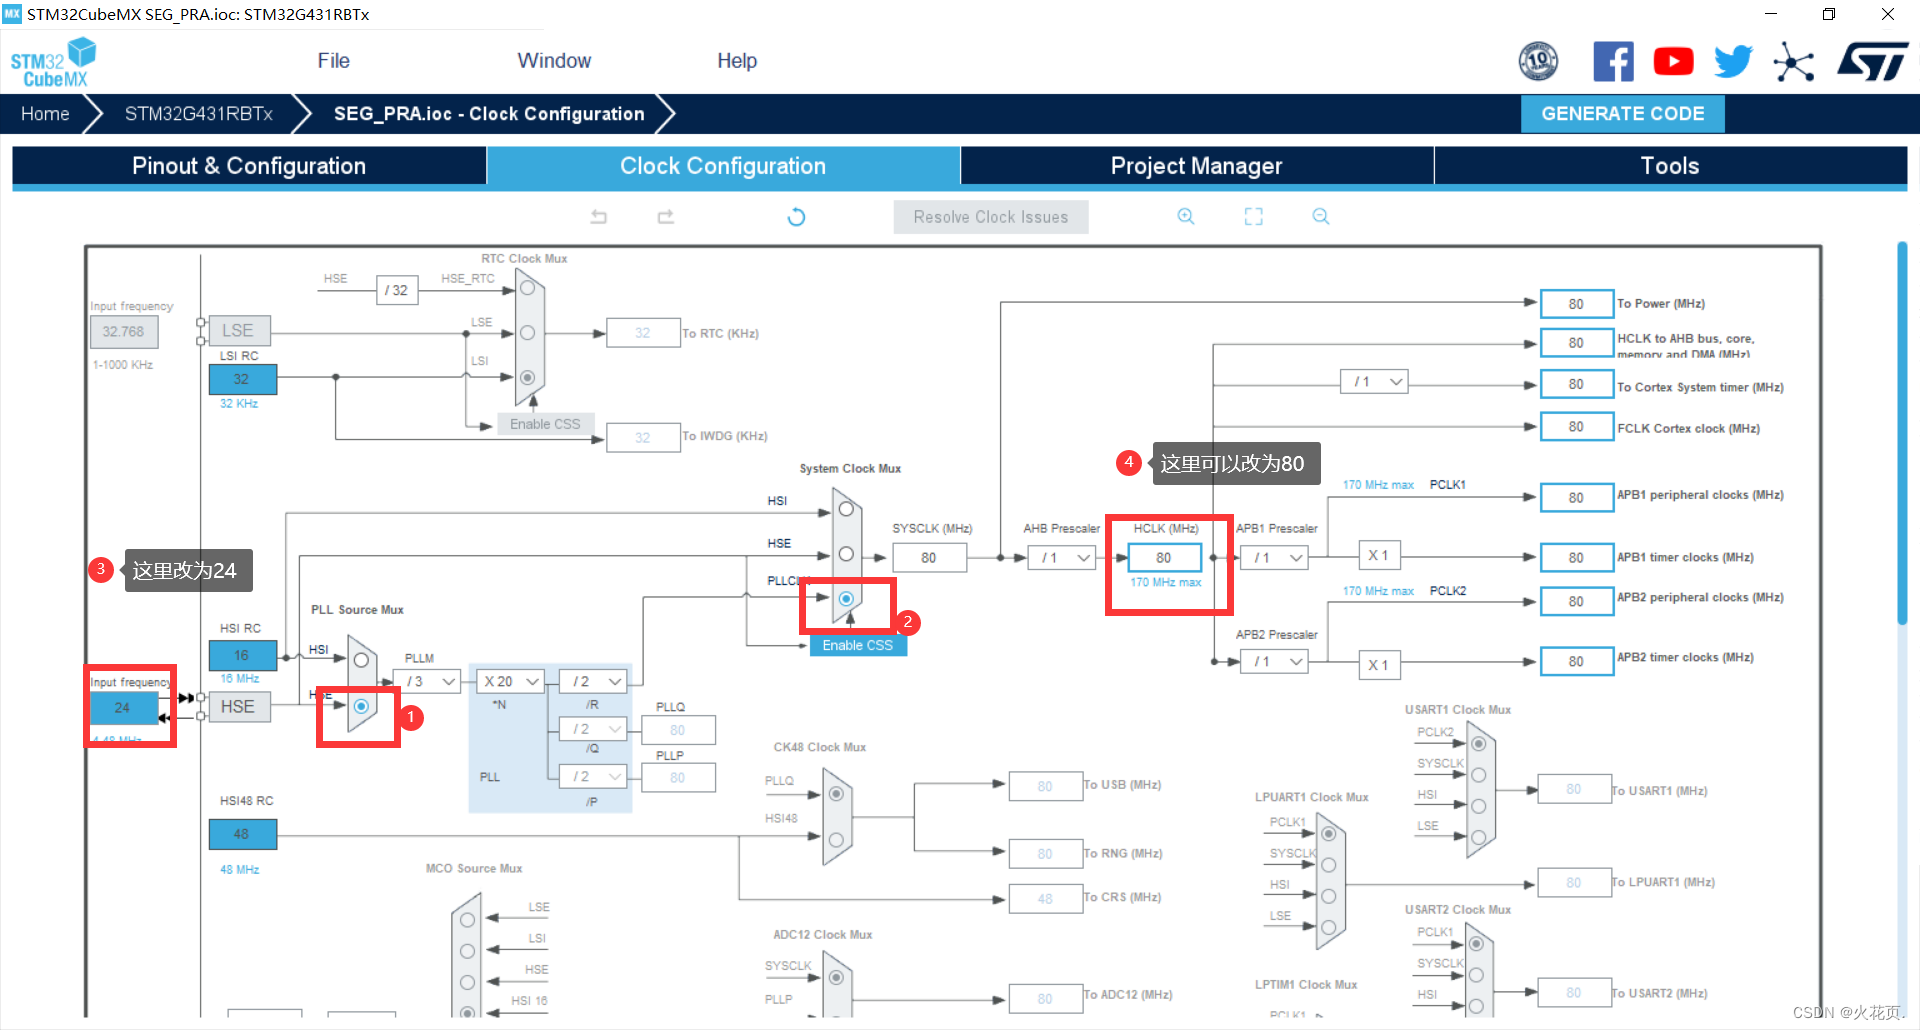1920x1030 pixels.
Task: Select HSI48 in CK48 Clock Mux
Action: pyautogui.click(x=836, y=840)
